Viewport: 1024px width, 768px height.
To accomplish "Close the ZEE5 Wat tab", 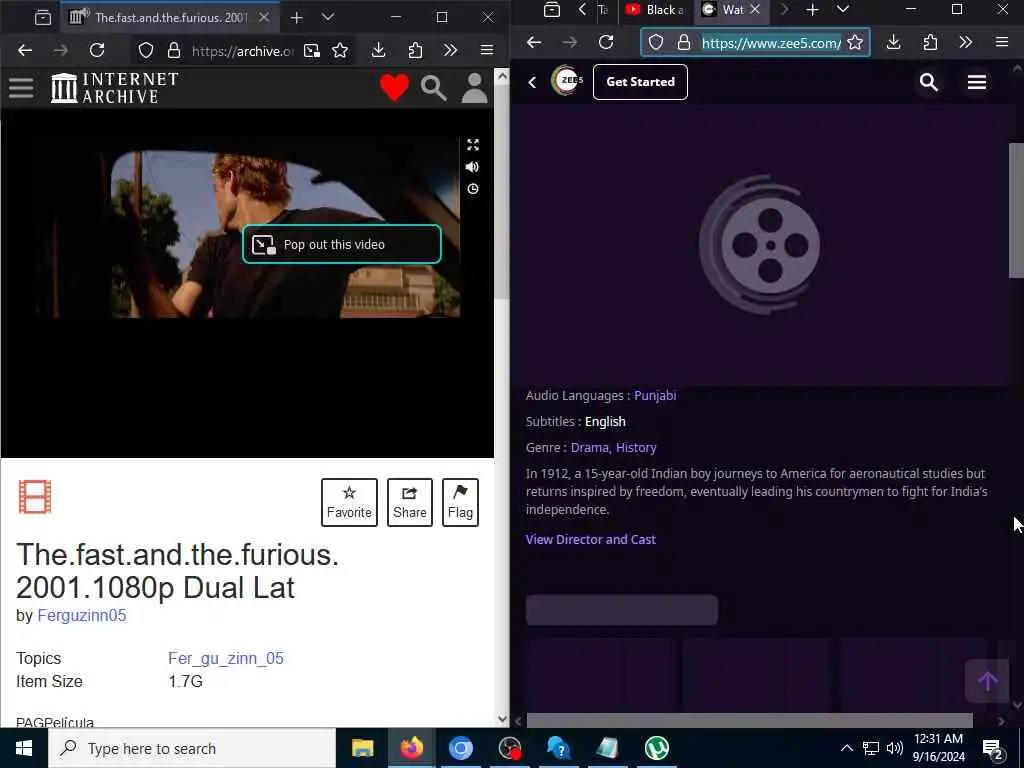I will point(755,9).
